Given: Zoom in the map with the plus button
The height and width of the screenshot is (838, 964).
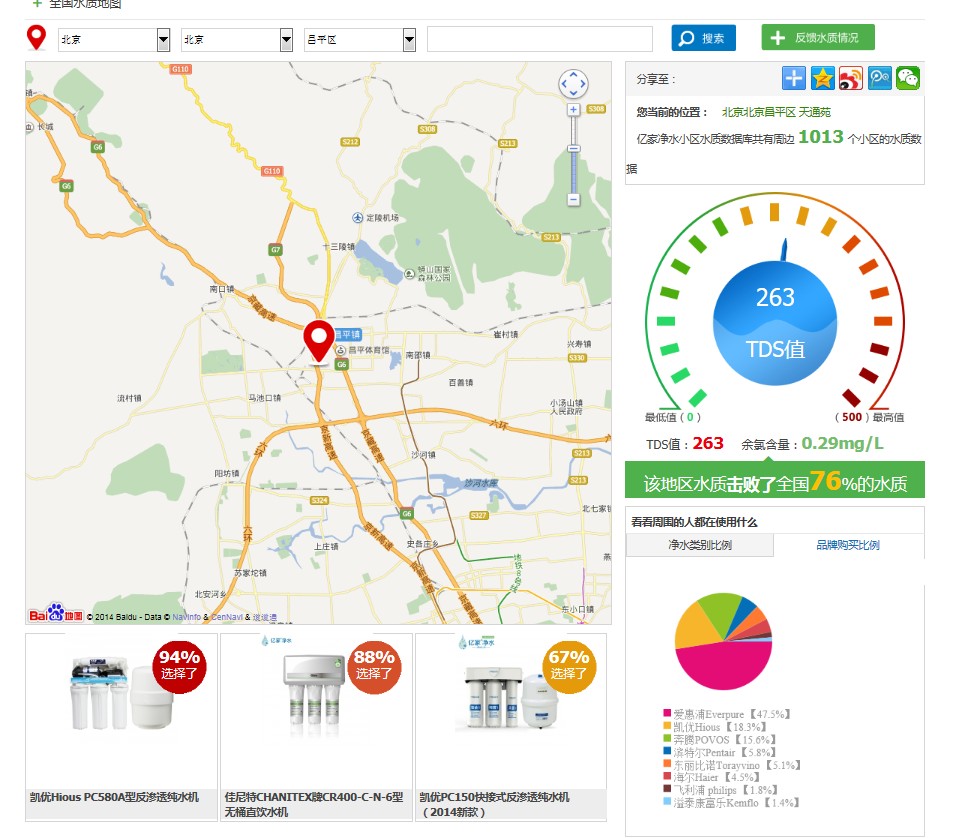Looking at the screenshot, I should click(x=573, y=110).
